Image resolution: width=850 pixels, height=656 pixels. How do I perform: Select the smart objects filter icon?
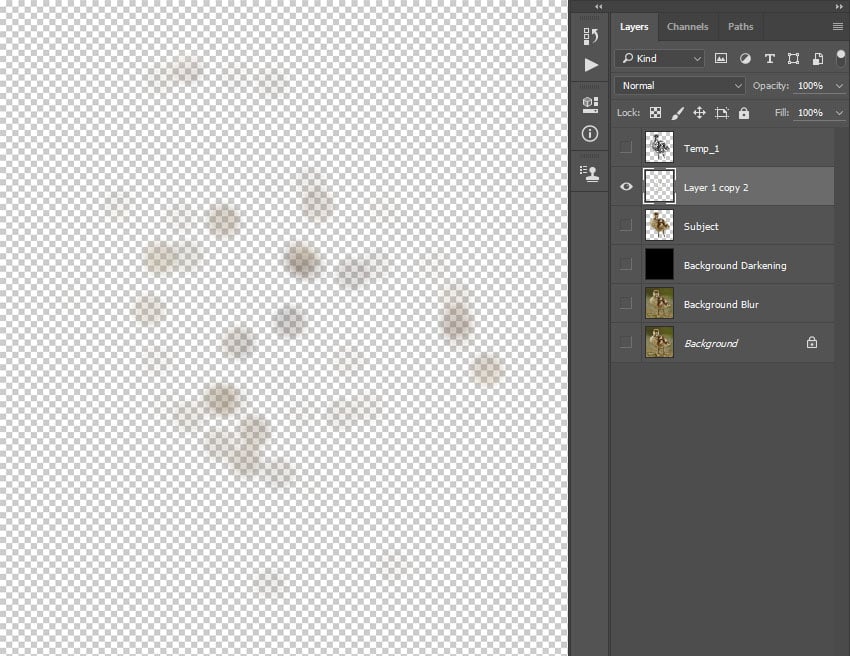(x=817, y=58)
